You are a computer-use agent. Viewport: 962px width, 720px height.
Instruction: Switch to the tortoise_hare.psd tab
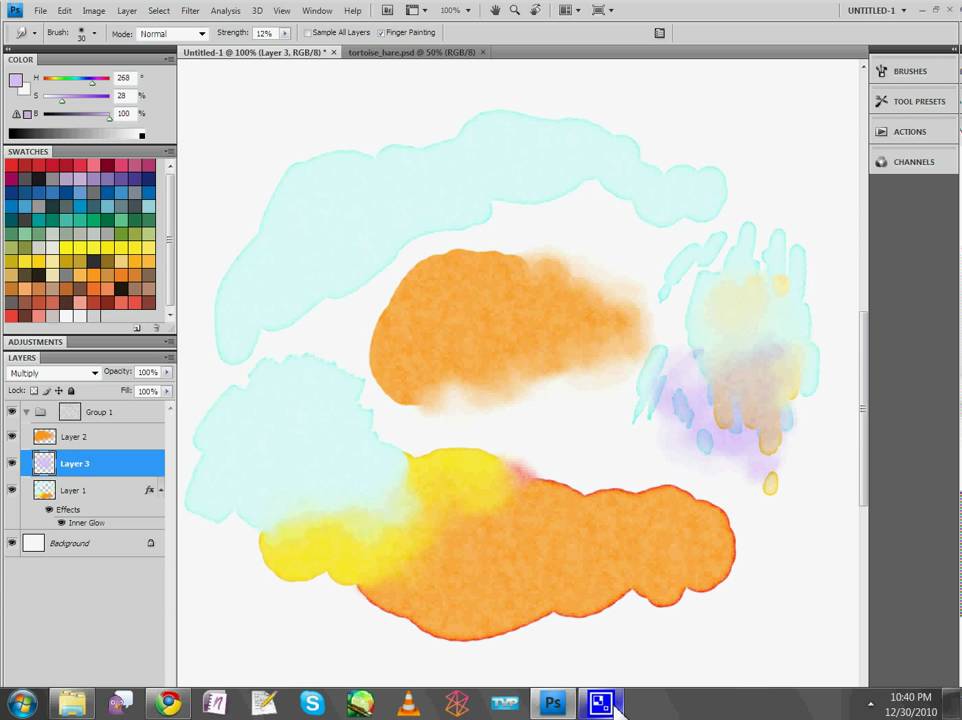[410, 52]
